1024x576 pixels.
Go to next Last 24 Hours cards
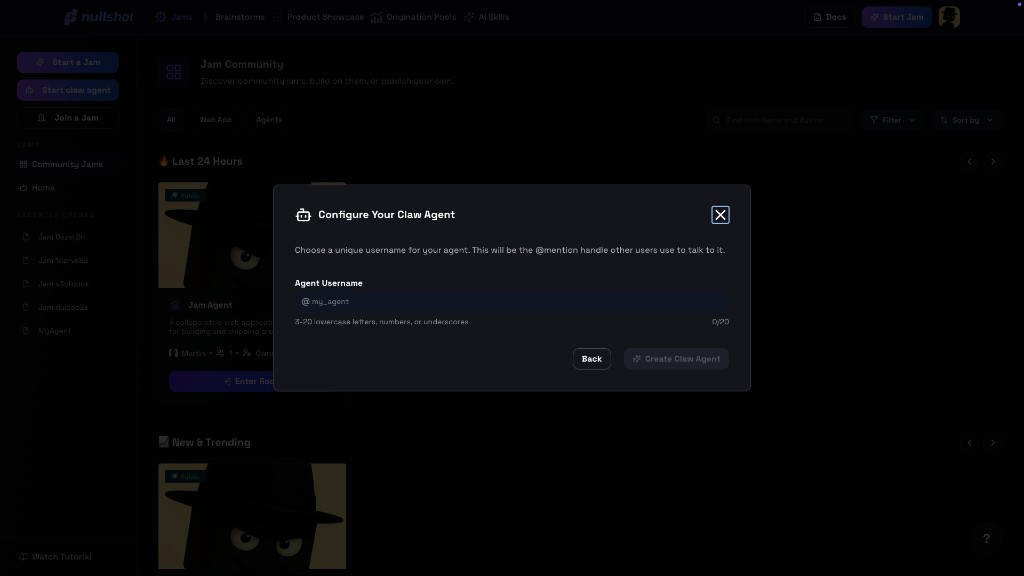click(993, 161)
